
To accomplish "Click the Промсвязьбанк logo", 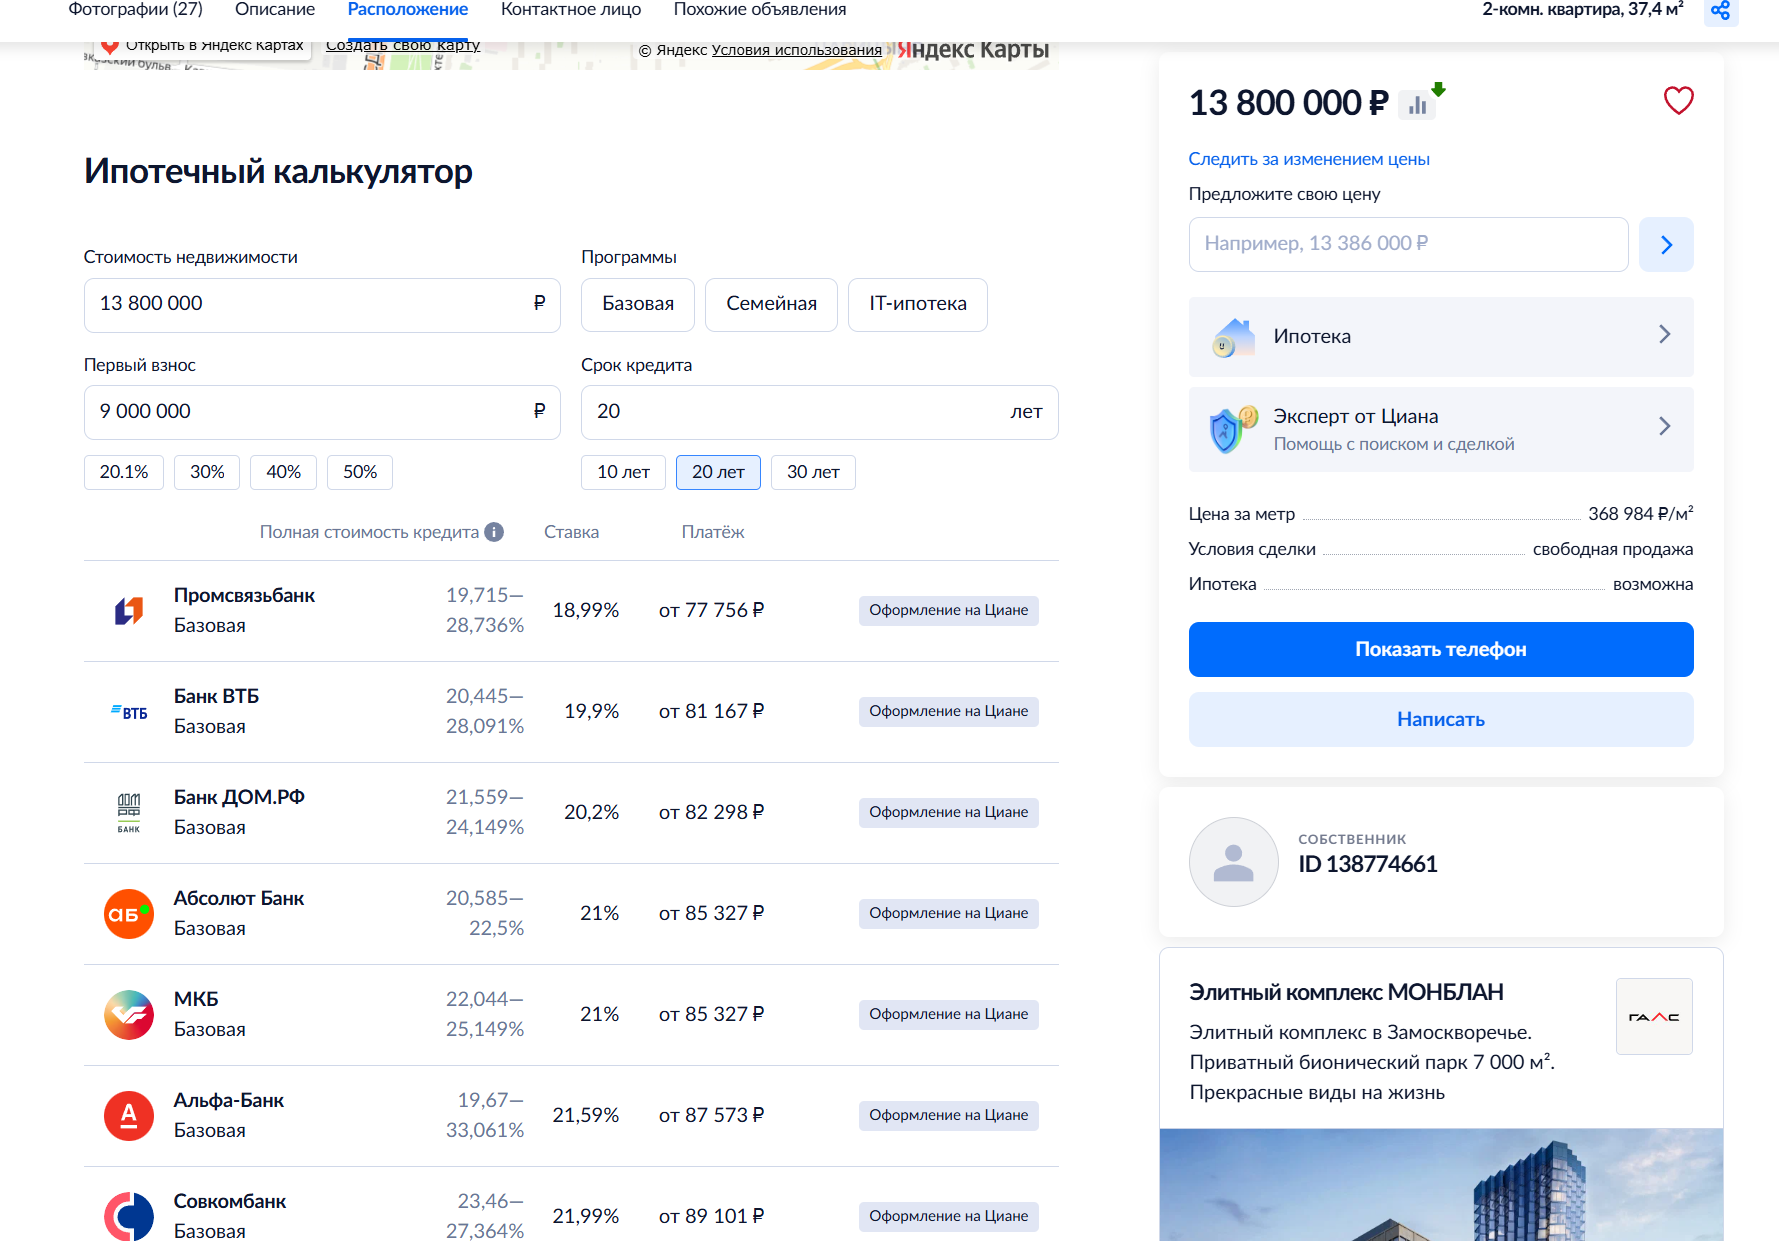I will (129, 610).
